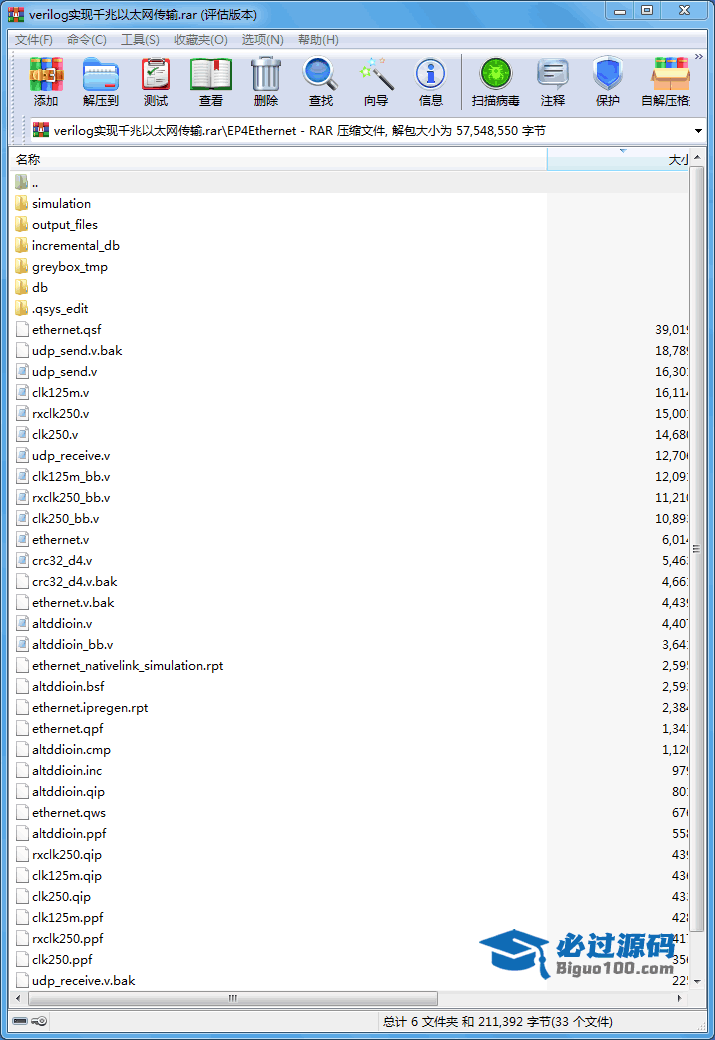Show archive Info (信息) icon

point(431,81)
